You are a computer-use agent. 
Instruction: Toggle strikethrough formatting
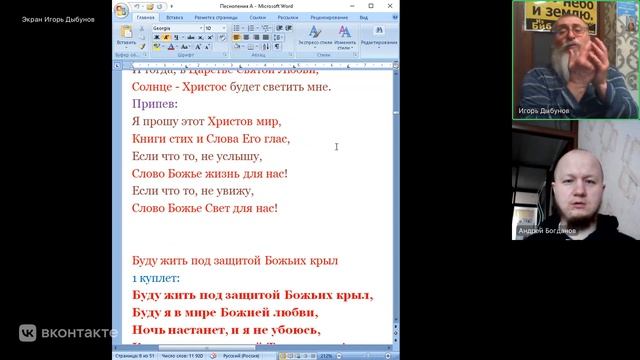[x=191, y=38]
